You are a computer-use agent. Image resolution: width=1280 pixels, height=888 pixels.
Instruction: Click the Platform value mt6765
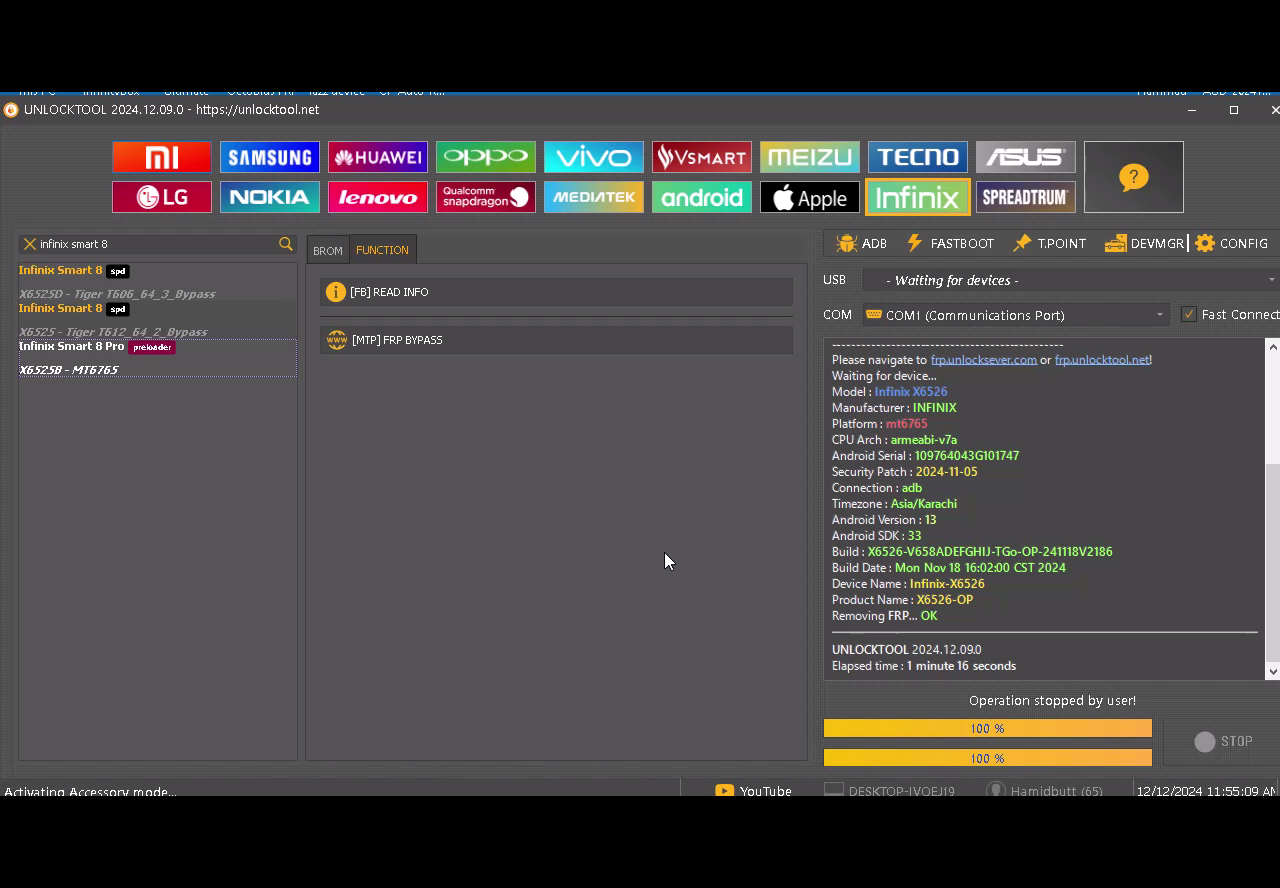pos(906,423)
